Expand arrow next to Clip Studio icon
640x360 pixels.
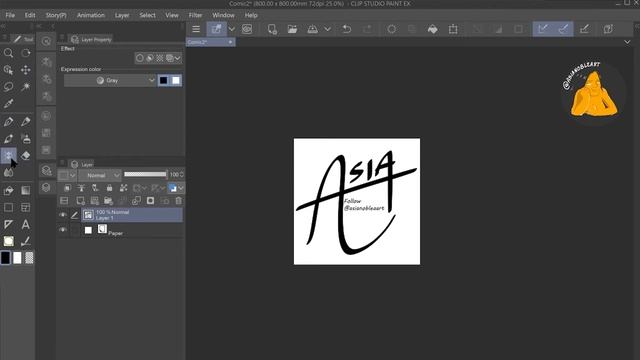click(x=231, y=29)
